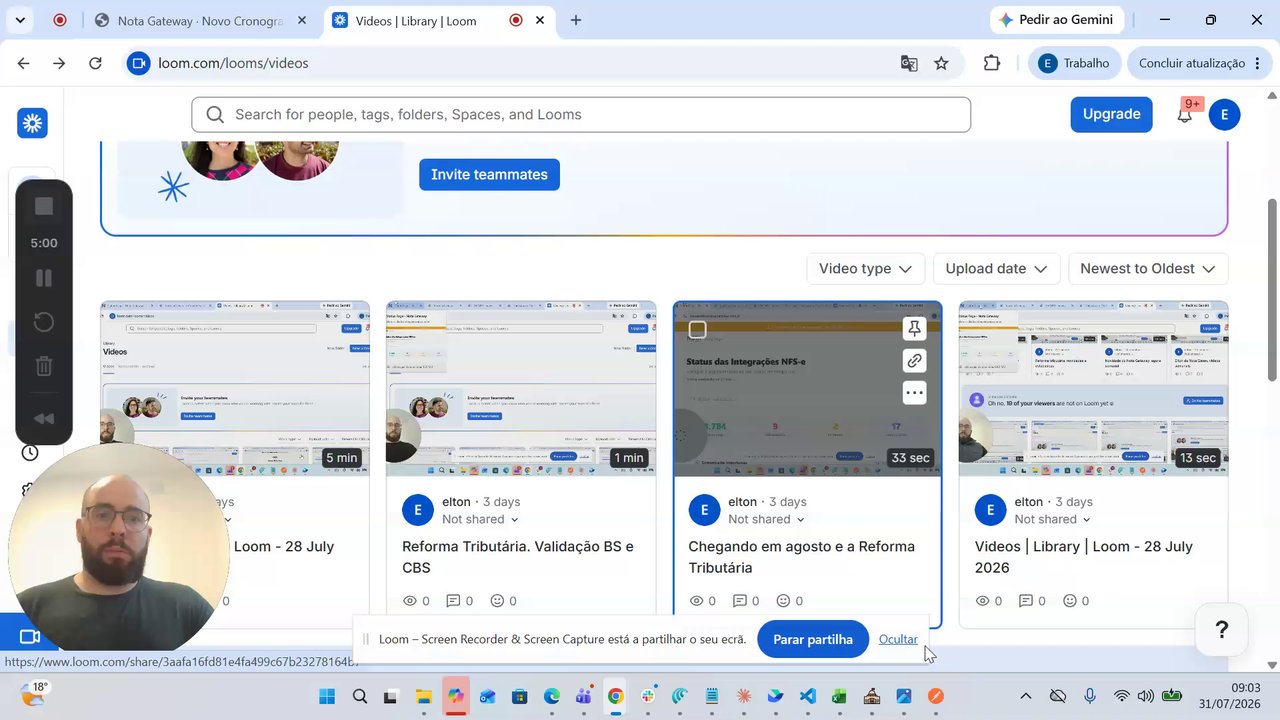Restart the recording with the circular arrow
The image size is (1280, 720).
[x=44, y=322]
